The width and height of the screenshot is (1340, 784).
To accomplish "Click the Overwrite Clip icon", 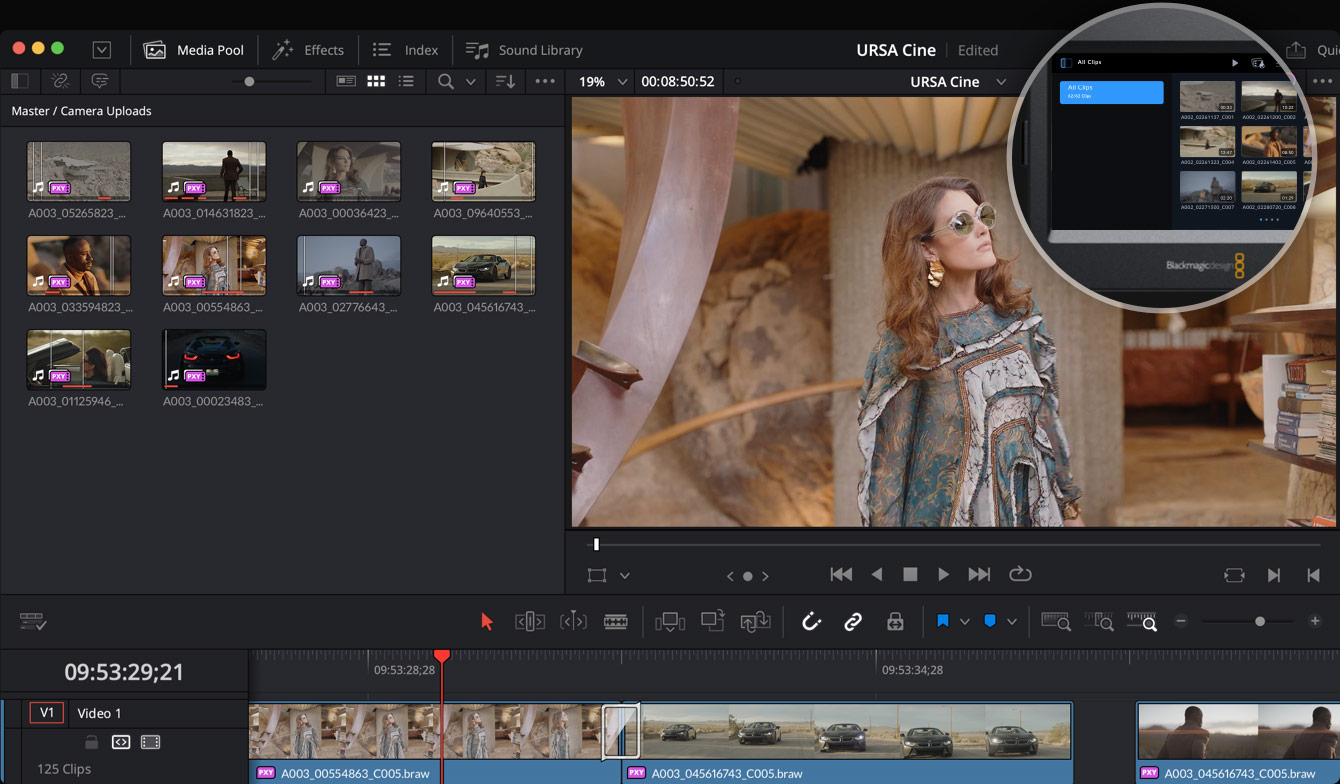I will (x=712, y=620).
